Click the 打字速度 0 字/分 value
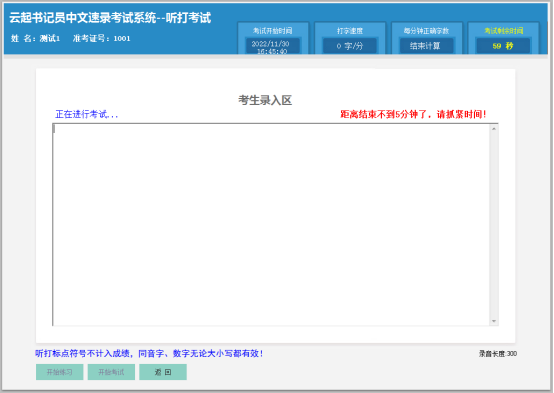This screenshot has height=393, width=554. click(x=349, y=46)
